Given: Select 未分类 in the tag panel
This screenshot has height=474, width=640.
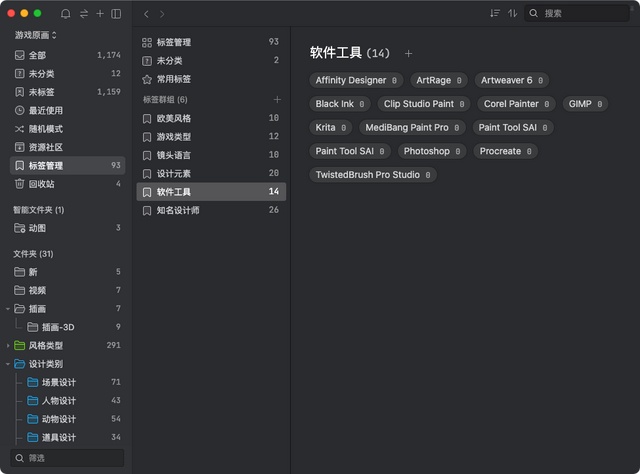Looking at the screenshot, I should click(211, 60).
